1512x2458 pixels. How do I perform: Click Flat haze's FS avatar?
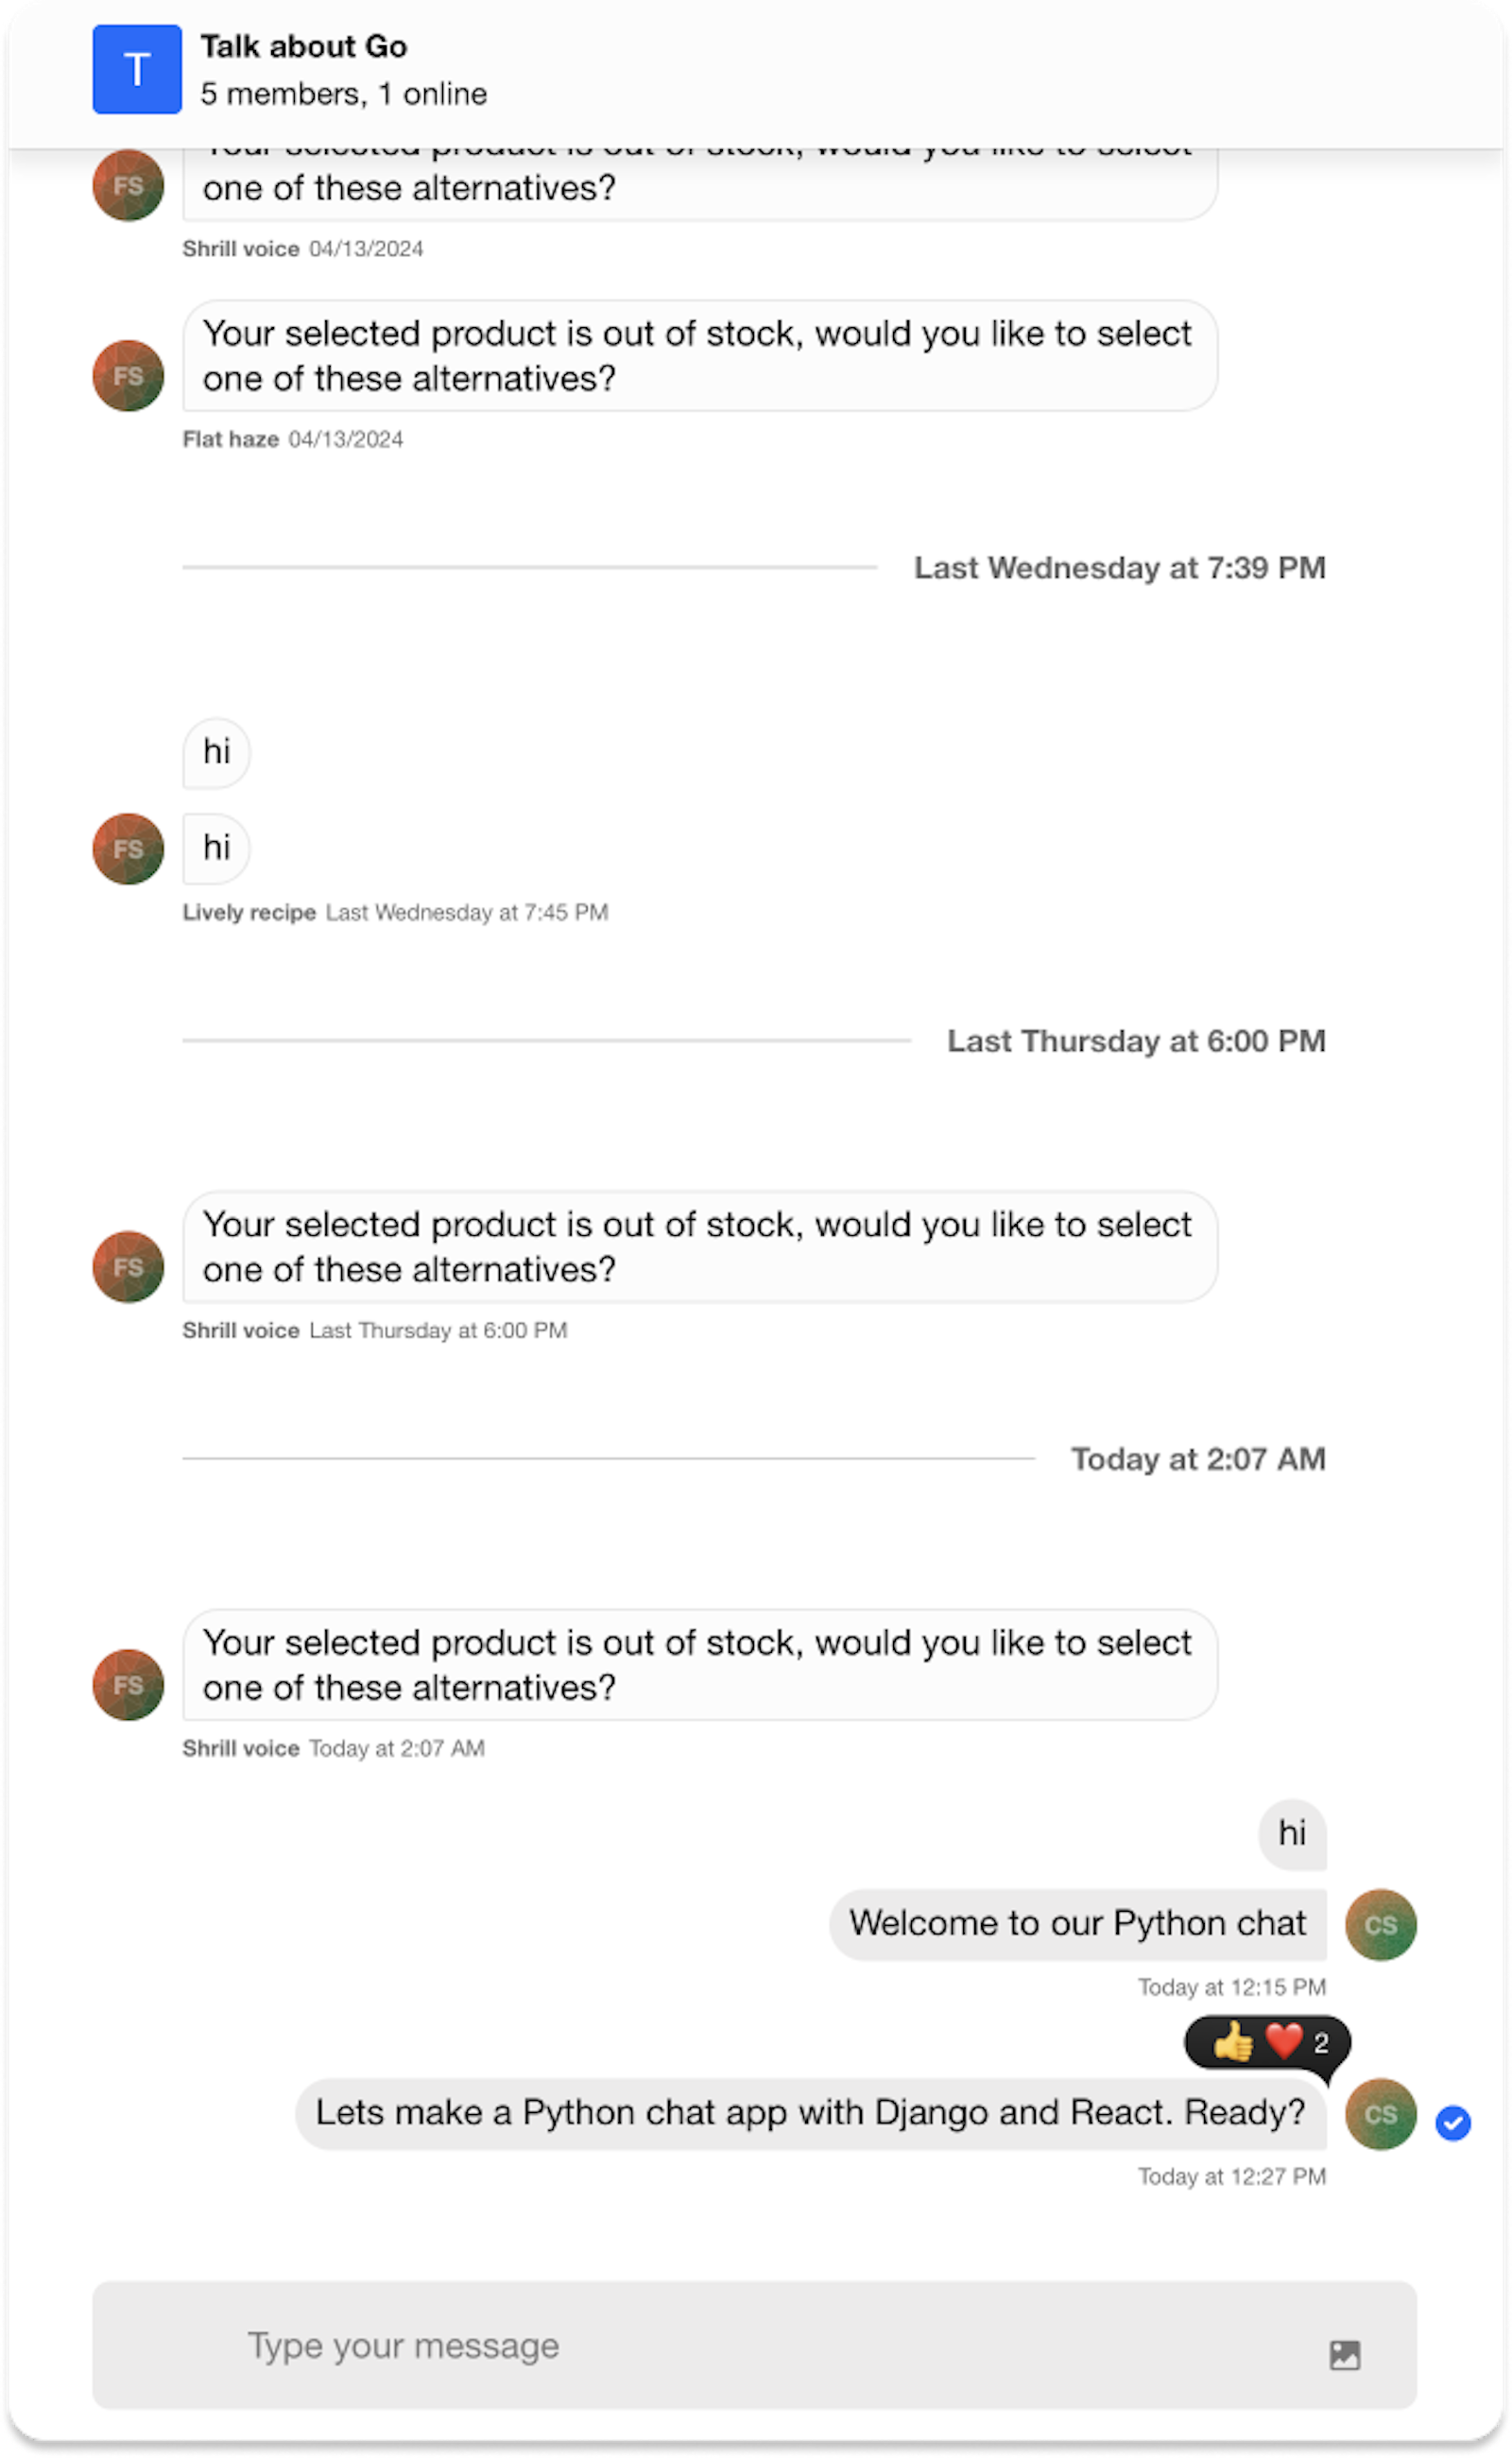pos(127,376)
